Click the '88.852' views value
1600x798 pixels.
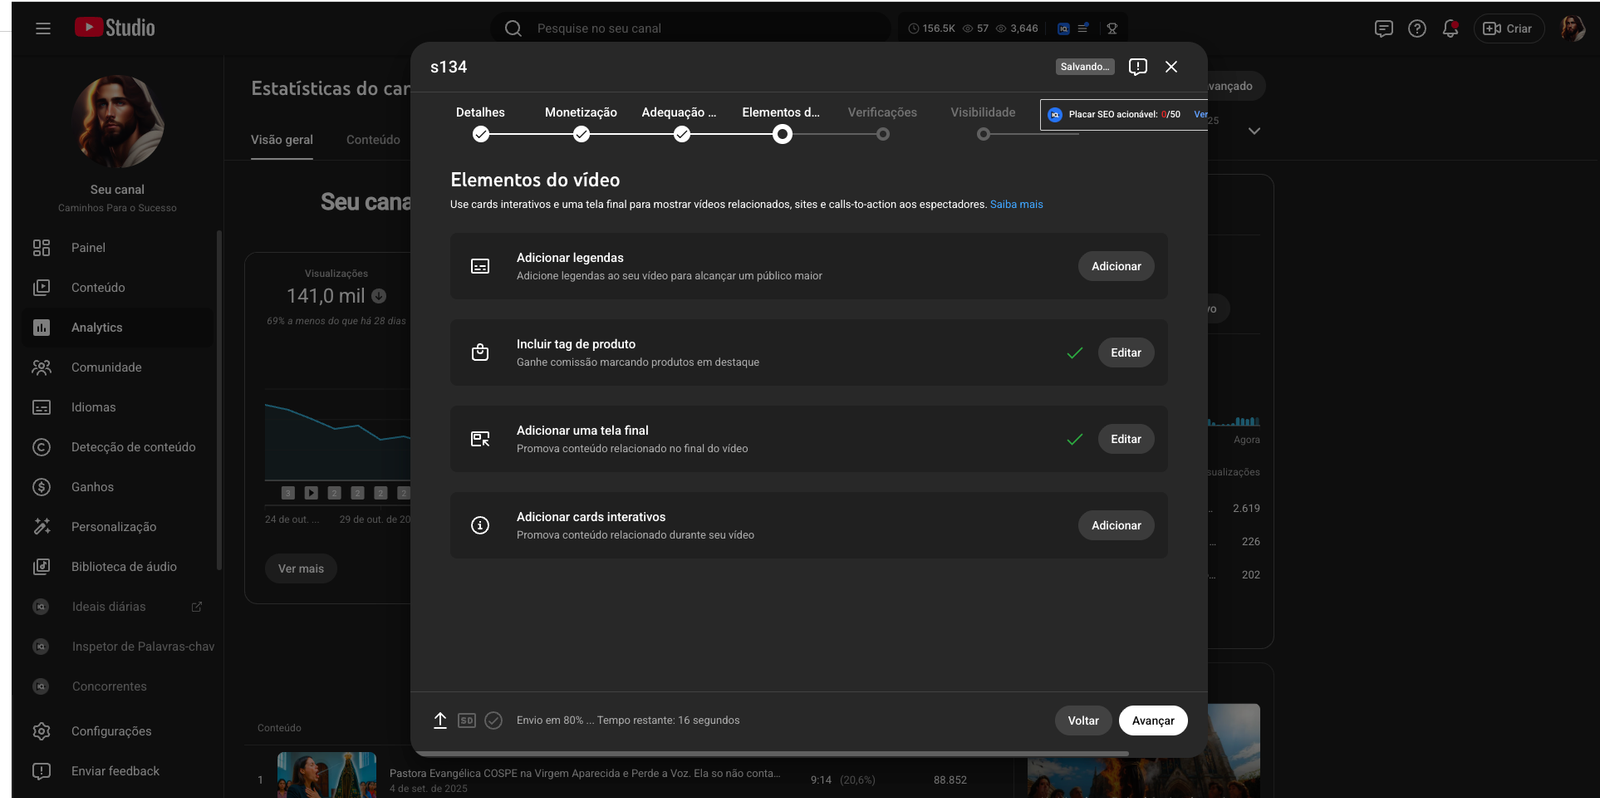click(950, 780)
